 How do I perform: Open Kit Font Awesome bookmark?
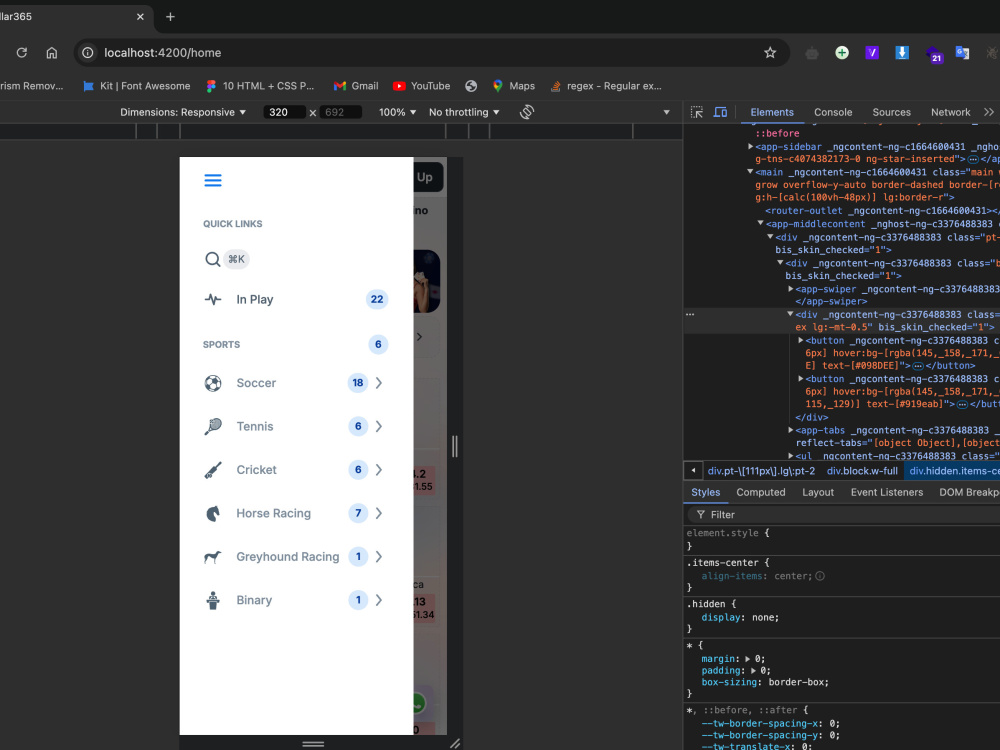click(x=136, y=86)
